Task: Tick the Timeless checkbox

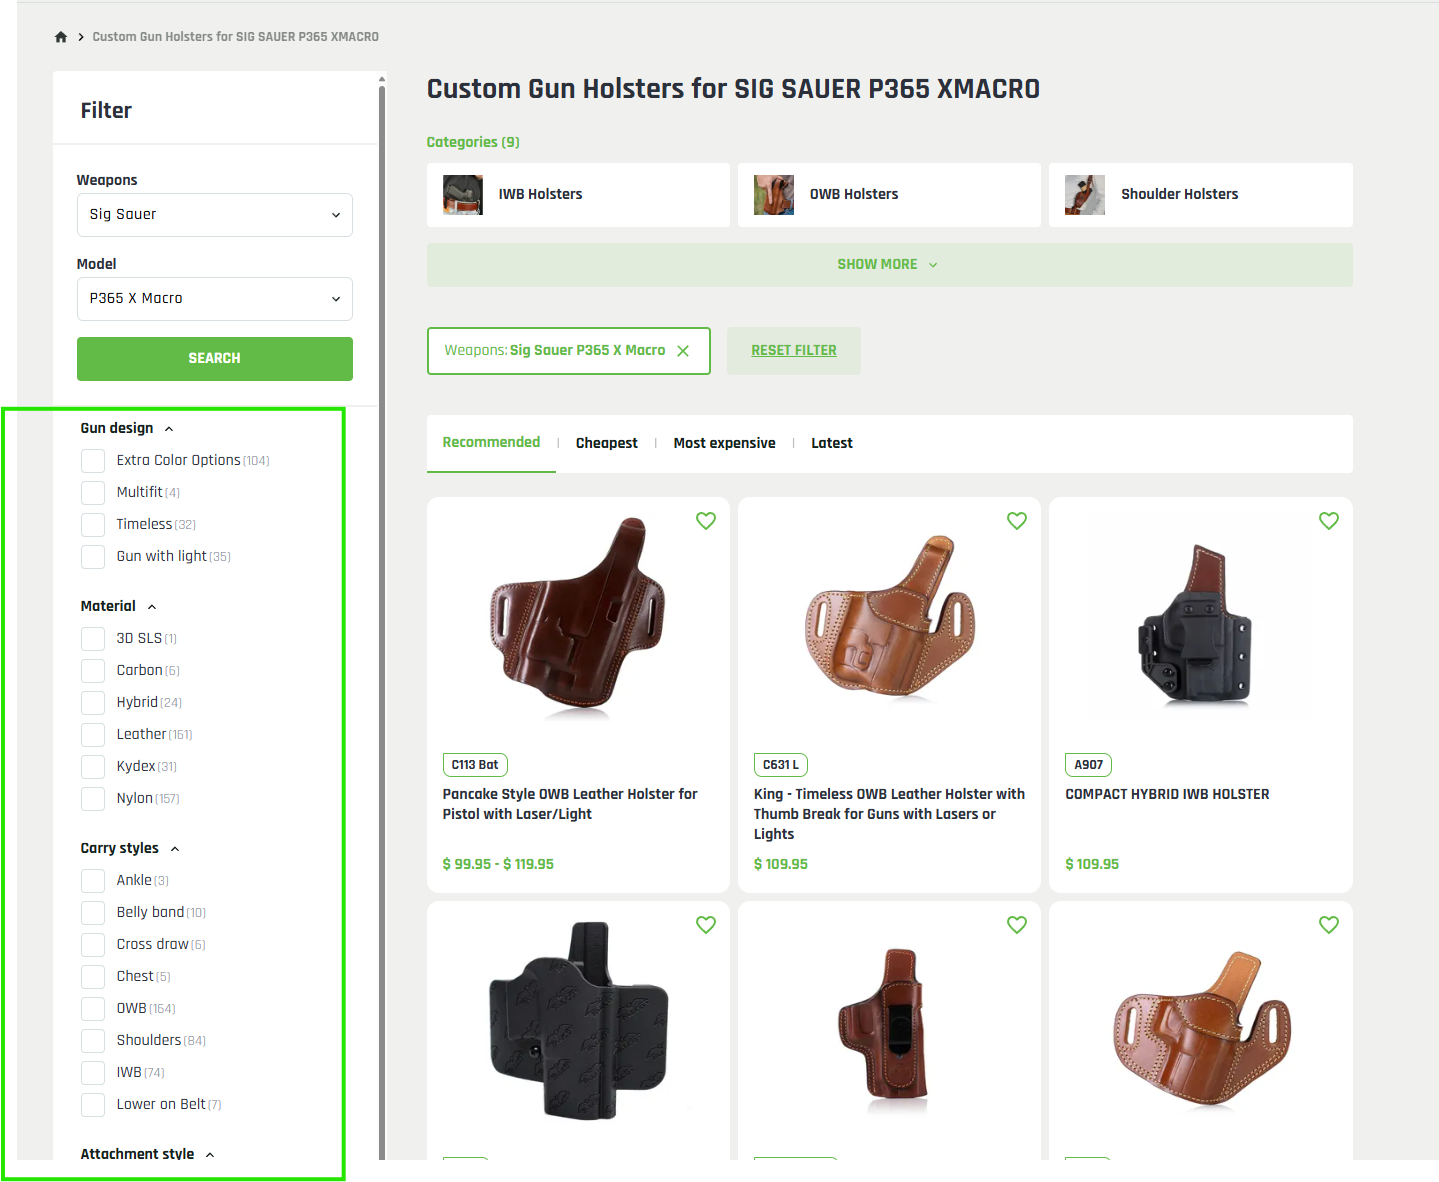Action: coord(93,525)
